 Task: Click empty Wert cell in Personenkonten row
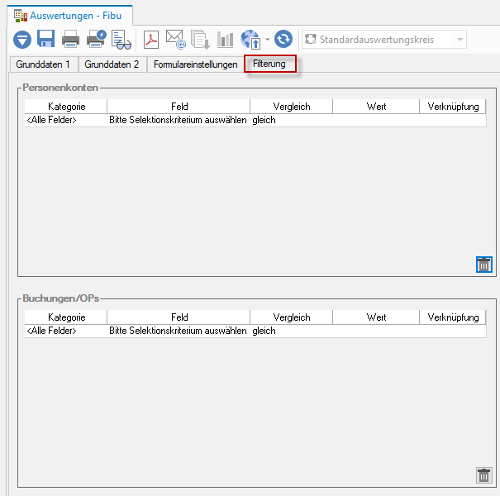[376, 120]
